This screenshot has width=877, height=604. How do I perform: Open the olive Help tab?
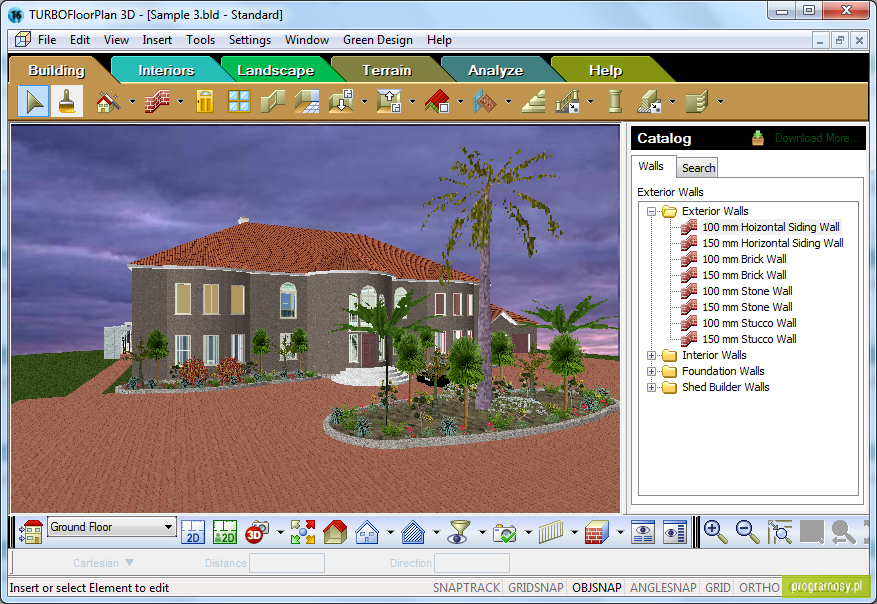click(x=605, y=70)
